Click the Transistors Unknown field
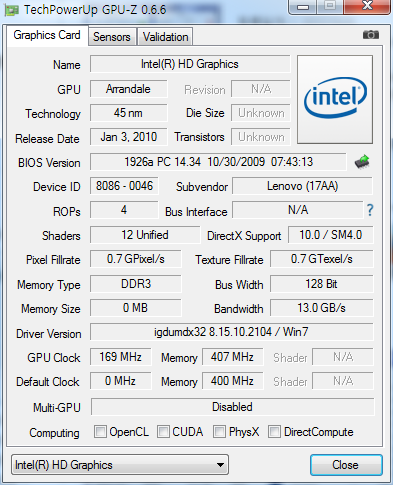Viewport: 393px width, 485px height. 261,137
